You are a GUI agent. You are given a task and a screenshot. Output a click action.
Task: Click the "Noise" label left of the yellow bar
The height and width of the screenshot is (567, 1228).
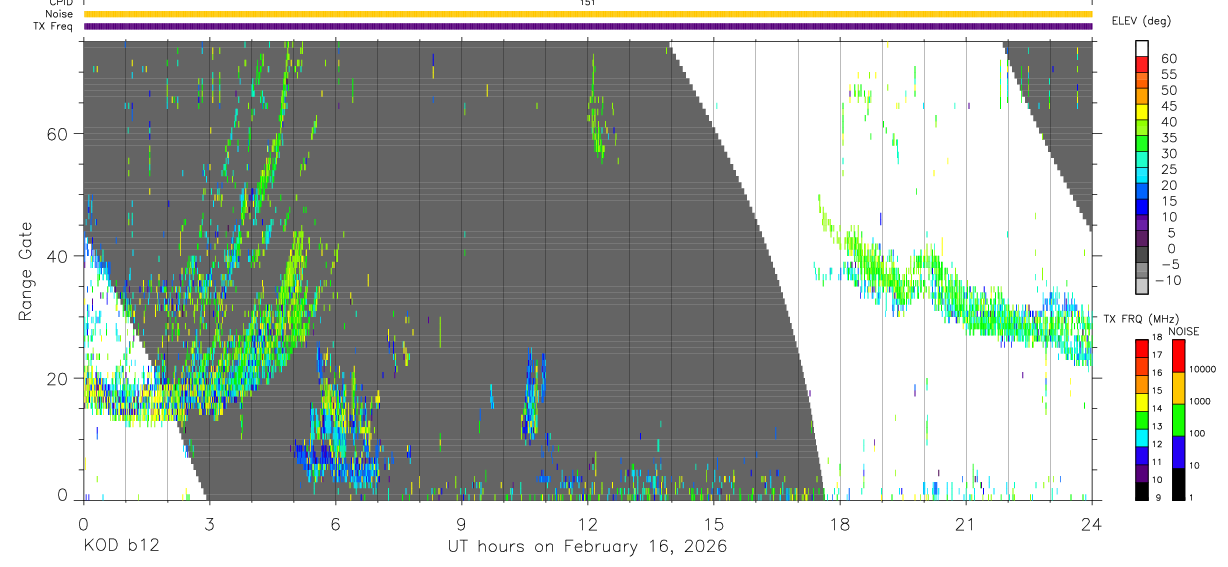coord(59,14)
